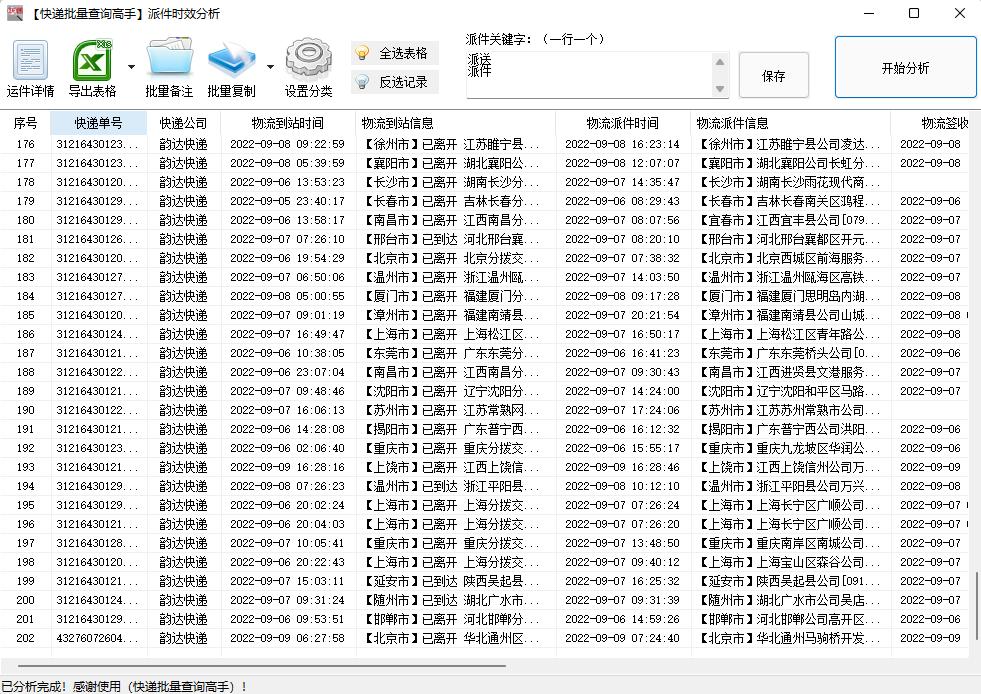
Task: Select all table rows with 全选表格
Action: click(x=404, y=53)
